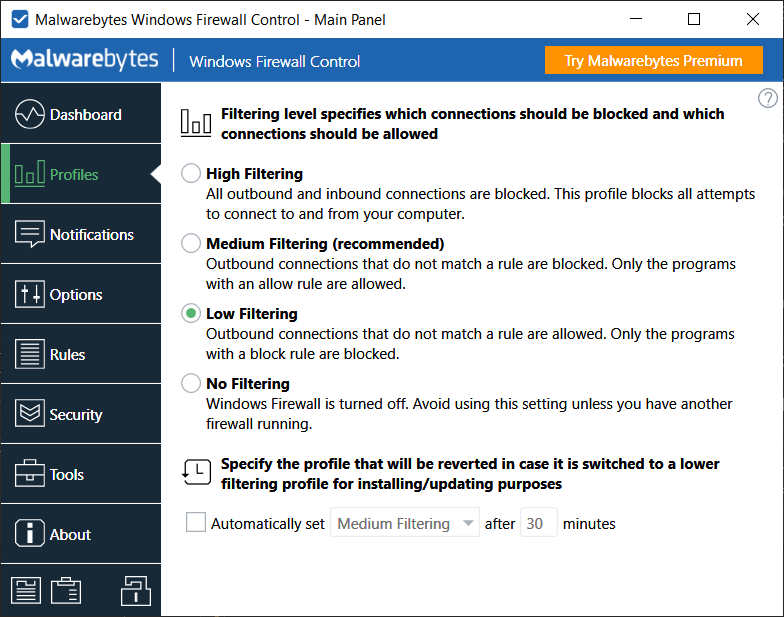Click the Security shield icon

click(x=30, y=414)
